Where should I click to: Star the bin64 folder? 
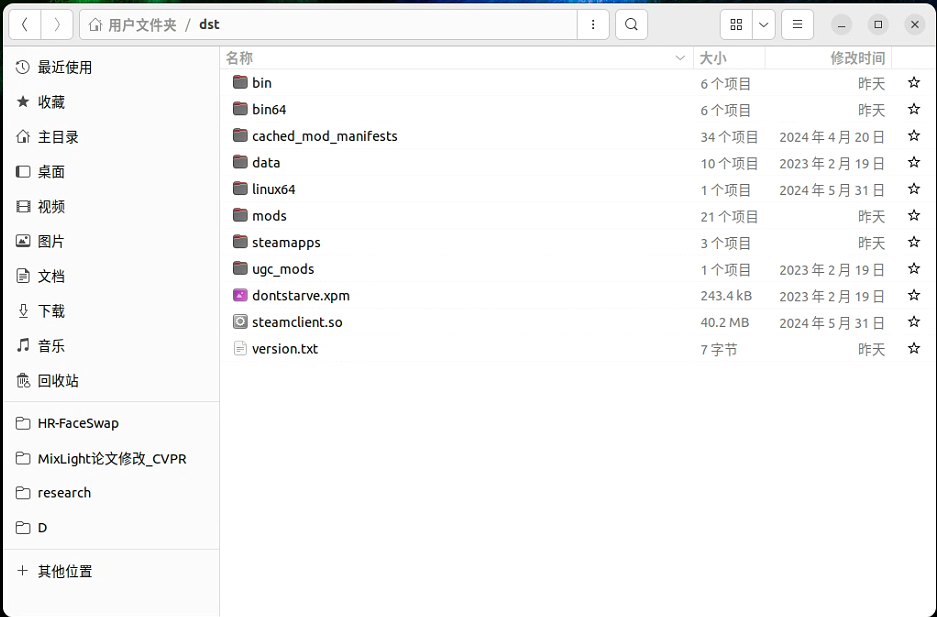click(914, 109)
